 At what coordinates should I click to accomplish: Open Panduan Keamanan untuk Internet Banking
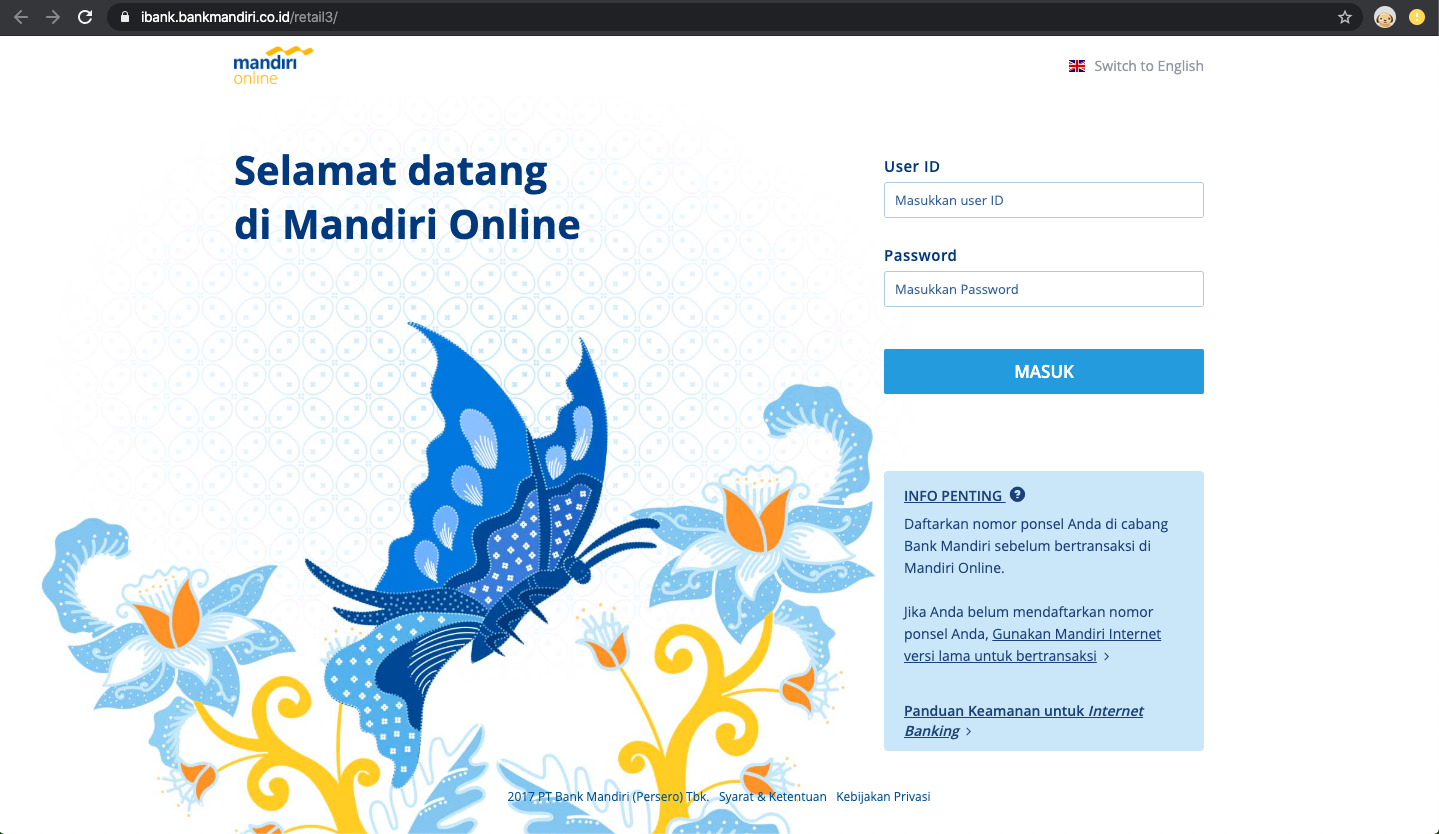click(1023, 711)
